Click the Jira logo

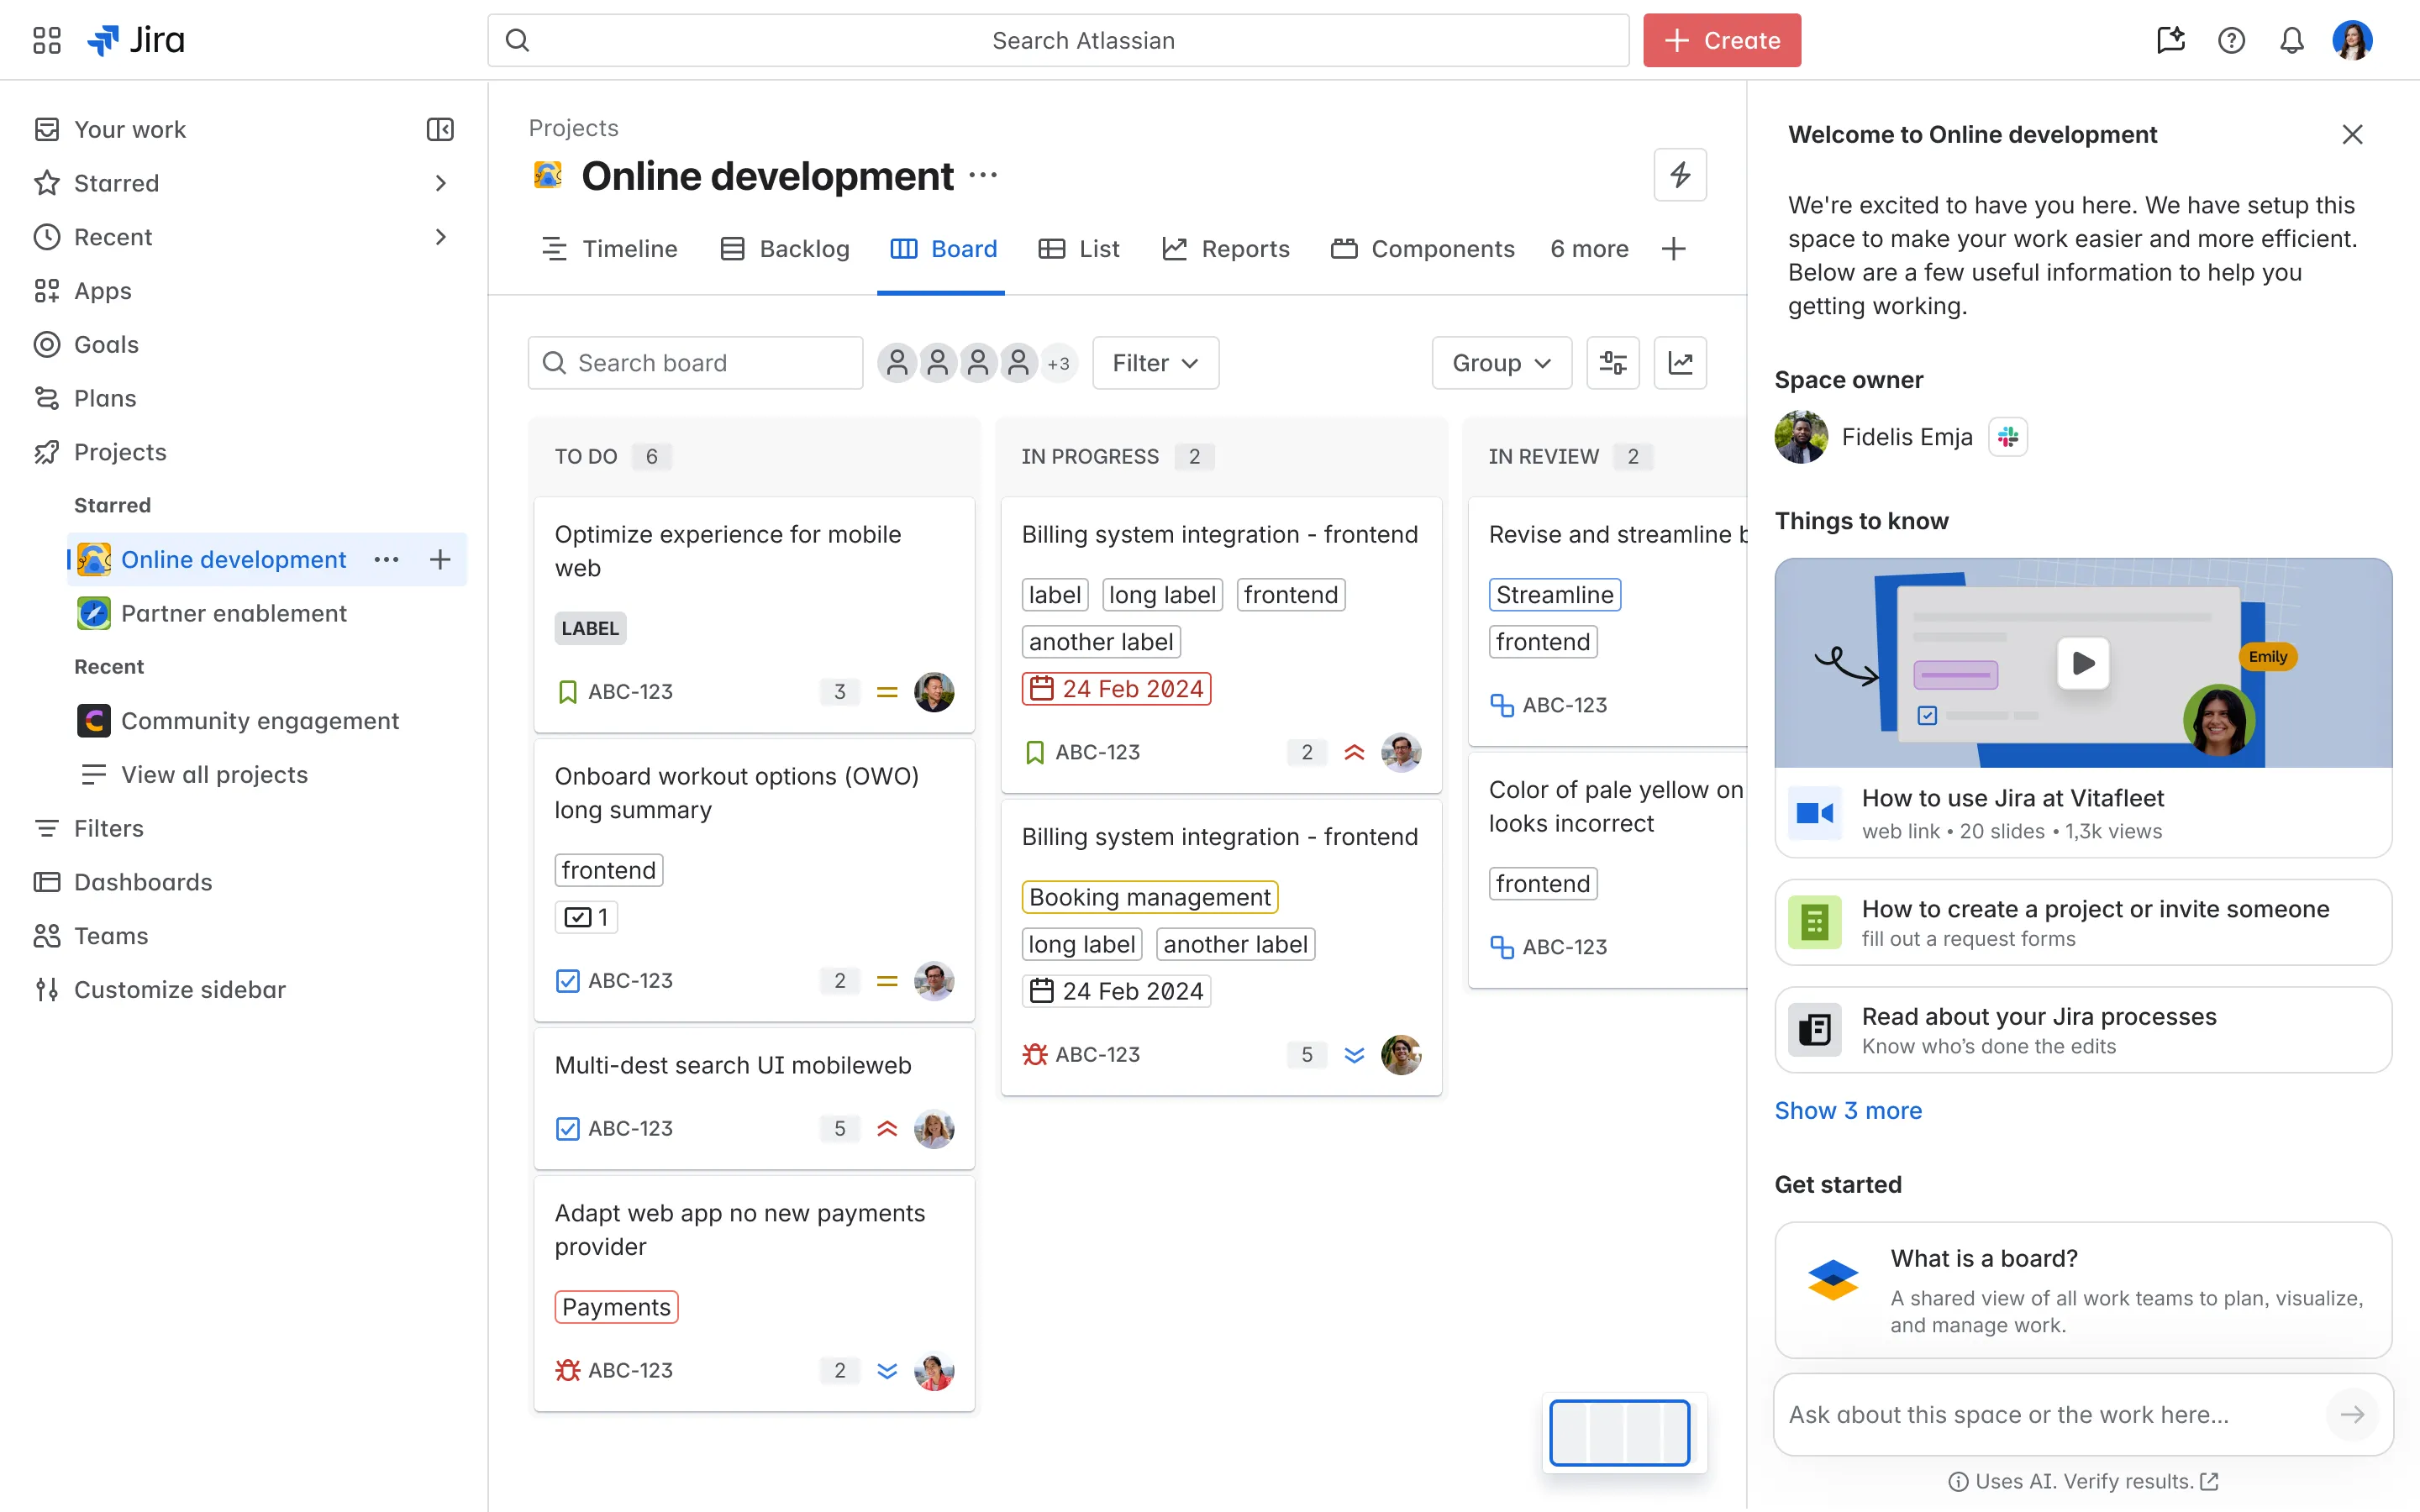[x=136, y=40]
